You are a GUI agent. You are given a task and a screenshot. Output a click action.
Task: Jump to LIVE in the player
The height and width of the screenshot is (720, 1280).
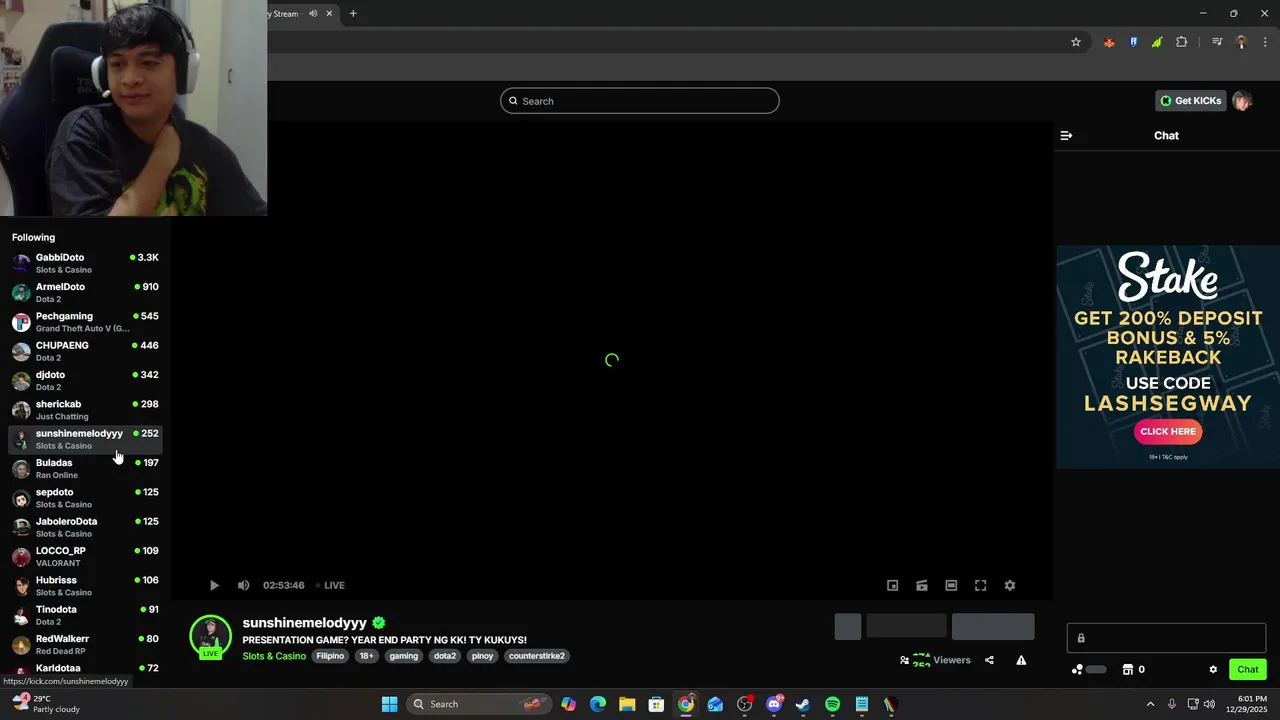(x=330, y=585)
